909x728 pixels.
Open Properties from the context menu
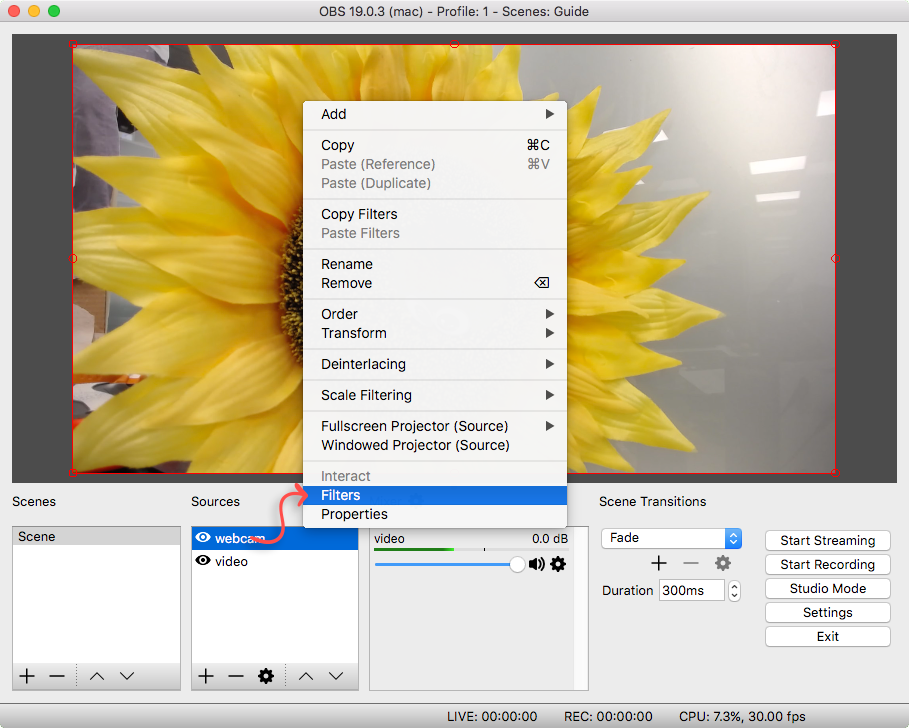click(x=435, y=515)
